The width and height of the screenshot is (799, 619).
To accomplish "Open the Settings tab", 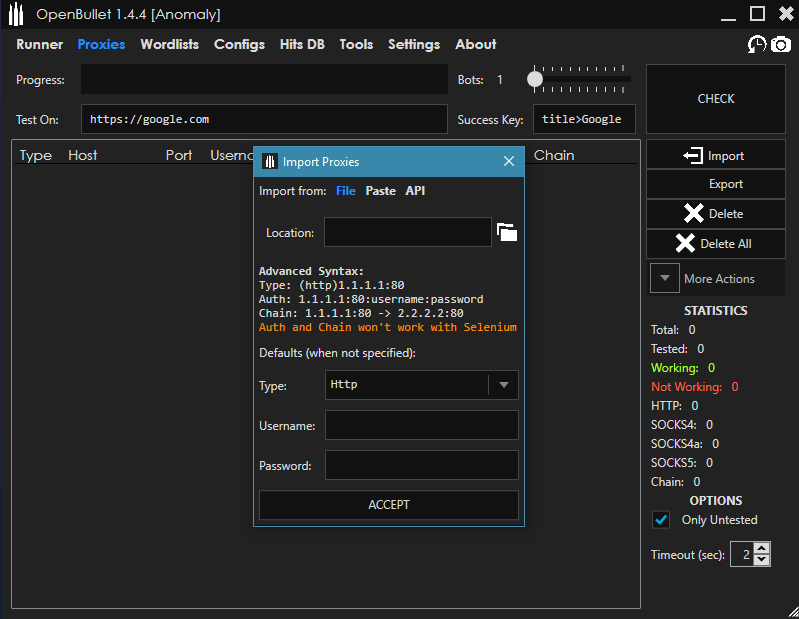I will tap(414, 44).
